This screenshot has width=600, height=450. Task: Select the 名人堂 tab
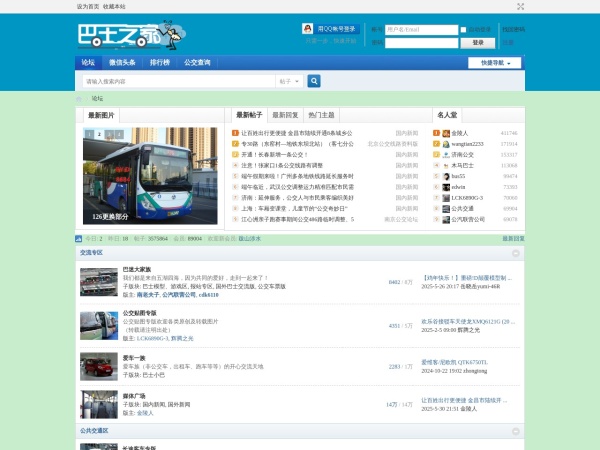(447, 115)
